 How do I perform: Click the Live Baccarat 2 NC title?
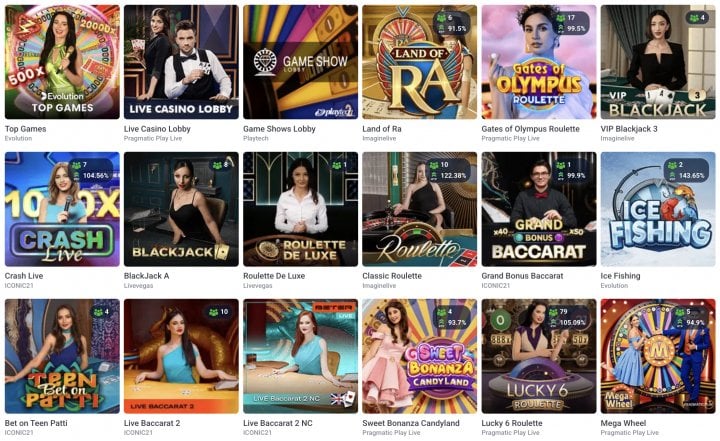click(x=278, y=423)
